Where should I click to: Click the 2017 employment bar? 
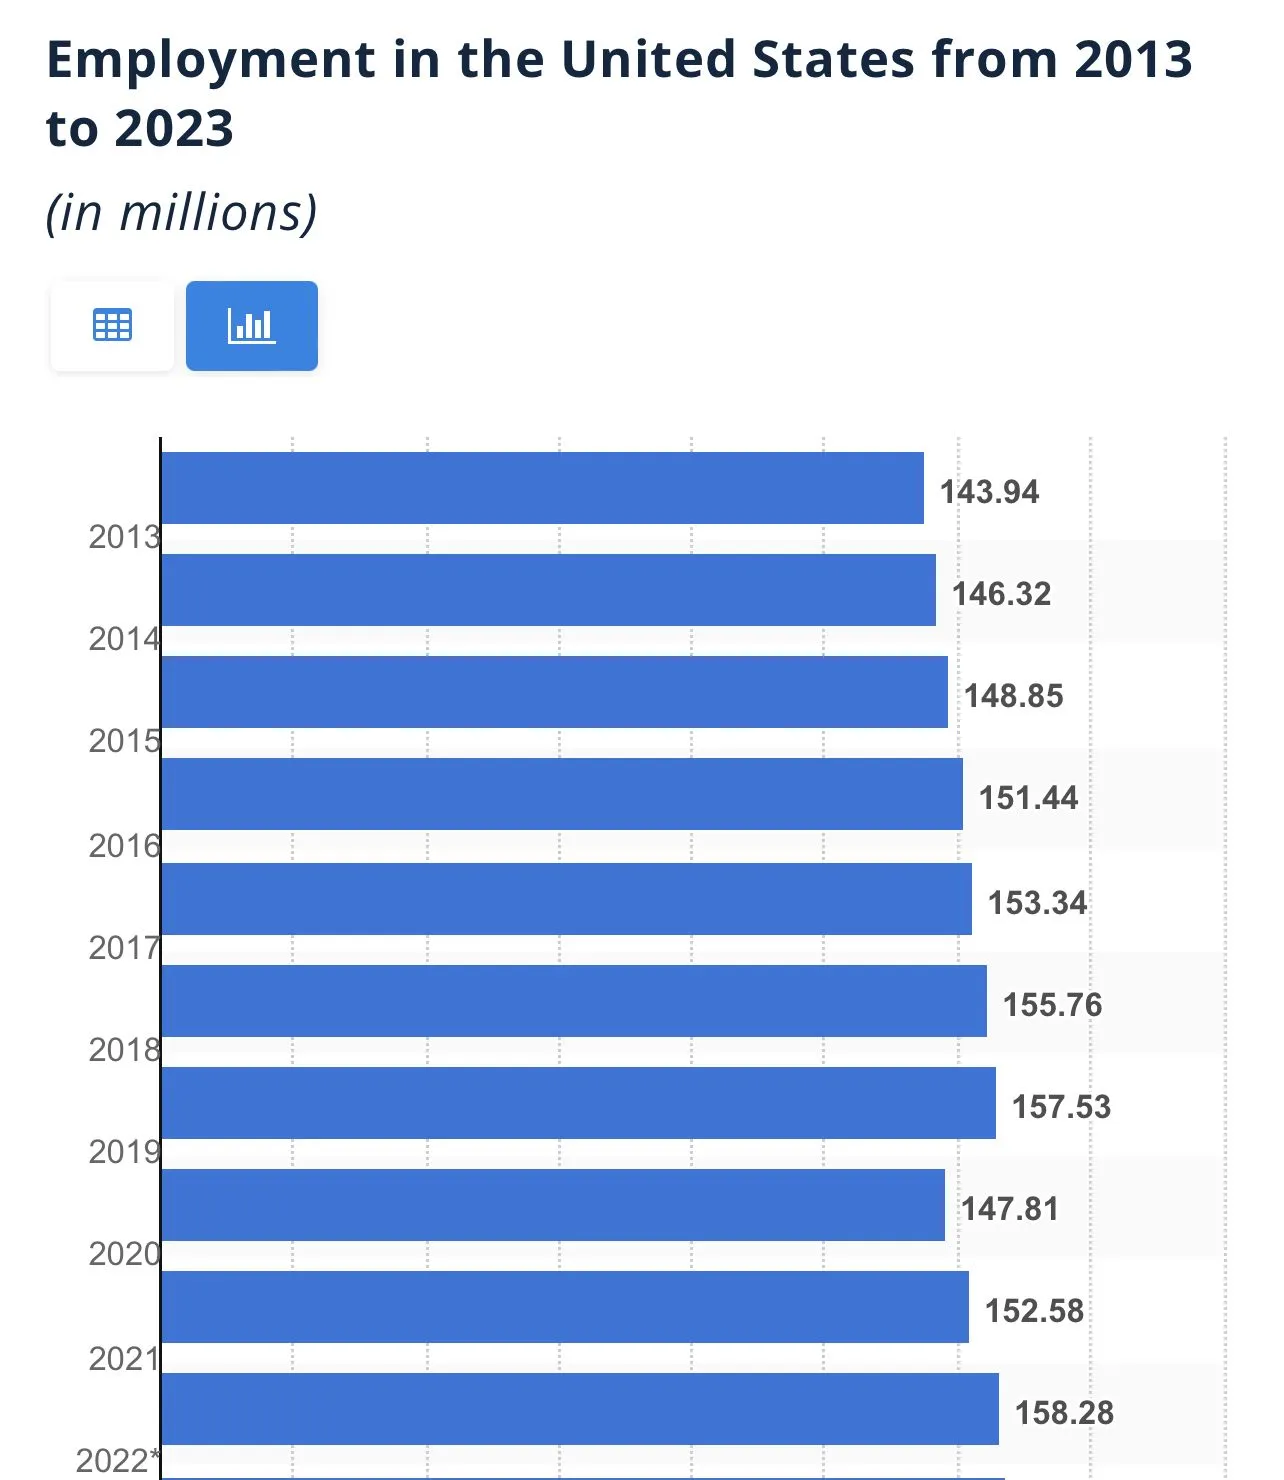click(x=565, y=899)
